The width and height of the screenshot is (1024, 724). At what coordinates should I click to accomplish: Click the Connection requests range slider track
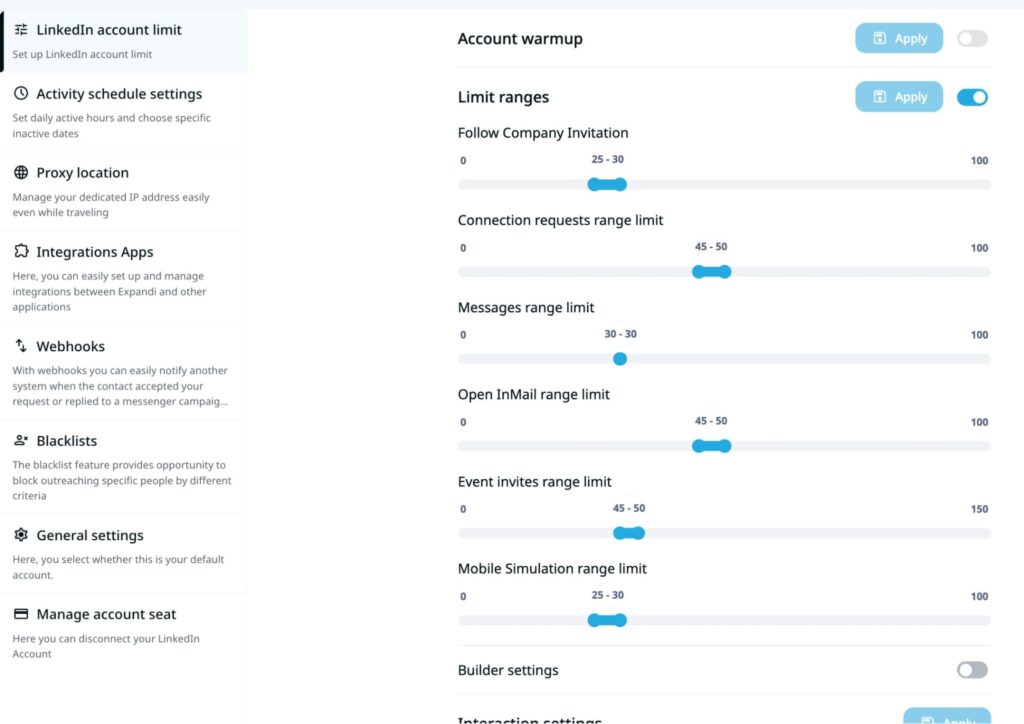850,272
